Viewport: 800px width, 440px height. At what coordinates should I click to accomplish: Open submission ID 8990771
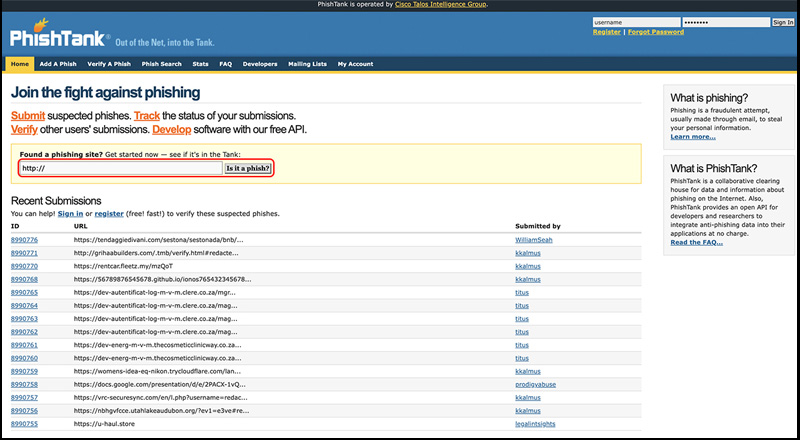point(24,253)
